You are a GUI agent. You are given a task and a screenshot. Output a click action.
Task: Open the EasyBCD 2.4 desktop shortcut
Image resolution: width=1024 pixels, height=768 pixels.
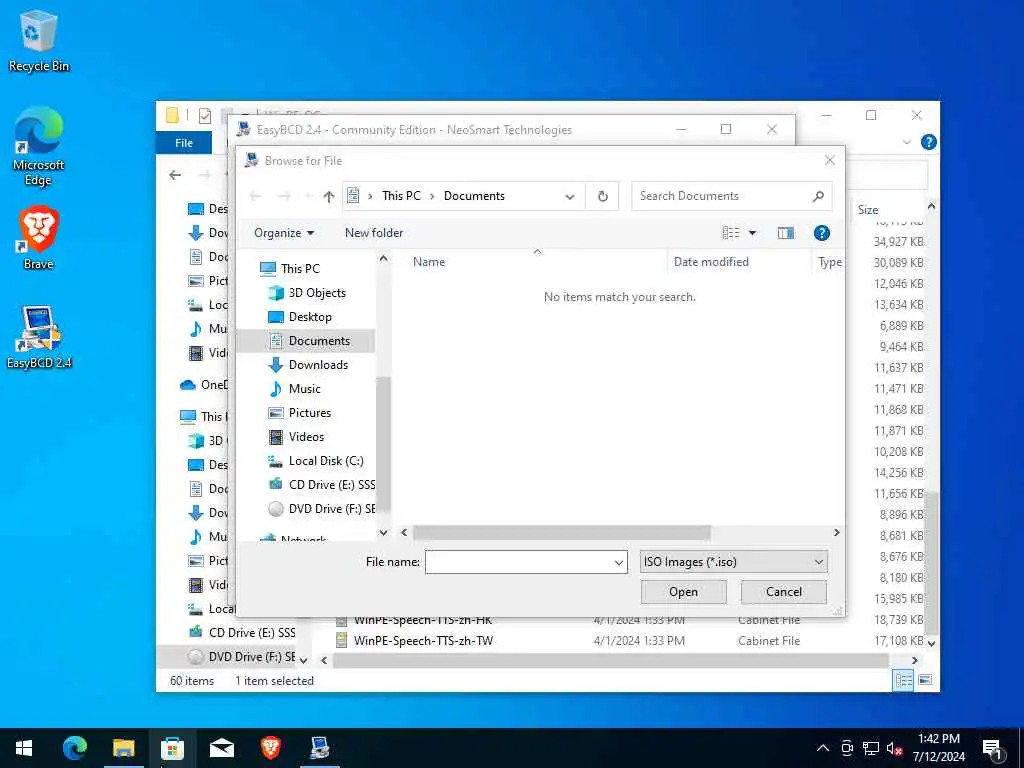click(x=39, y=337)
